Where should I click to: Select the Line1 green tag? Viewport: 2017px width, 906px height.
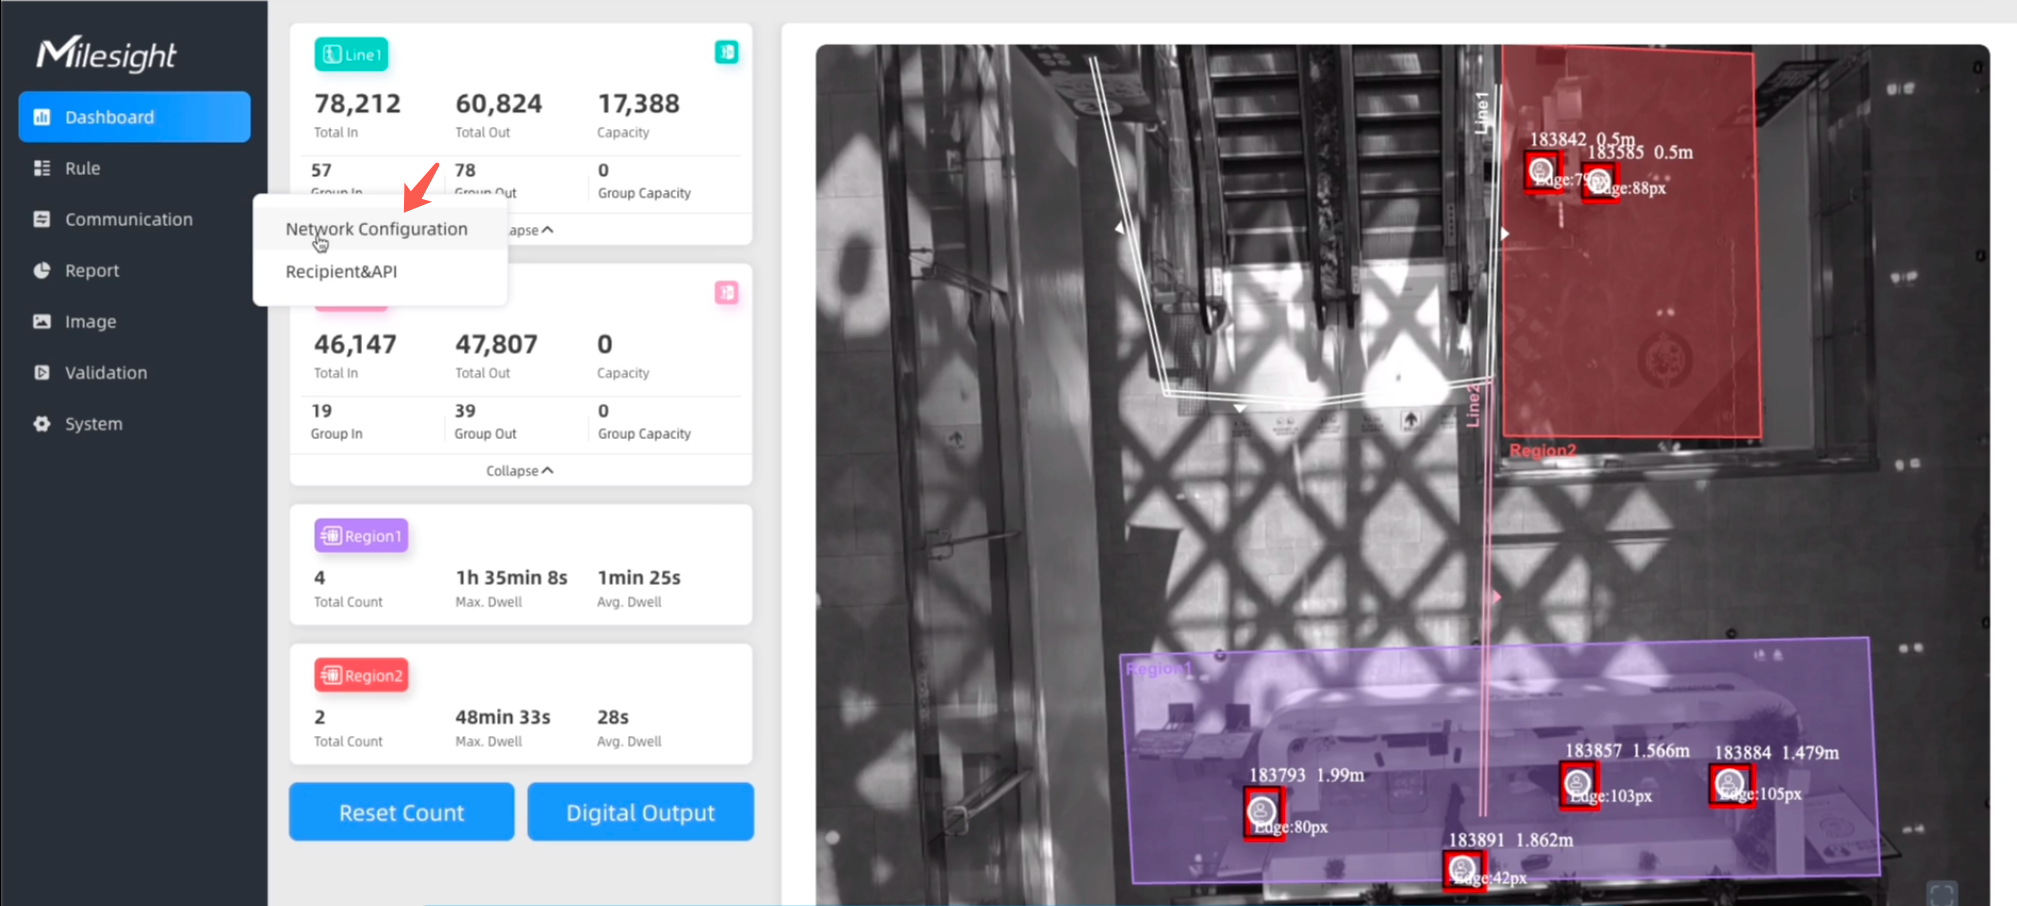pos(351,54)
